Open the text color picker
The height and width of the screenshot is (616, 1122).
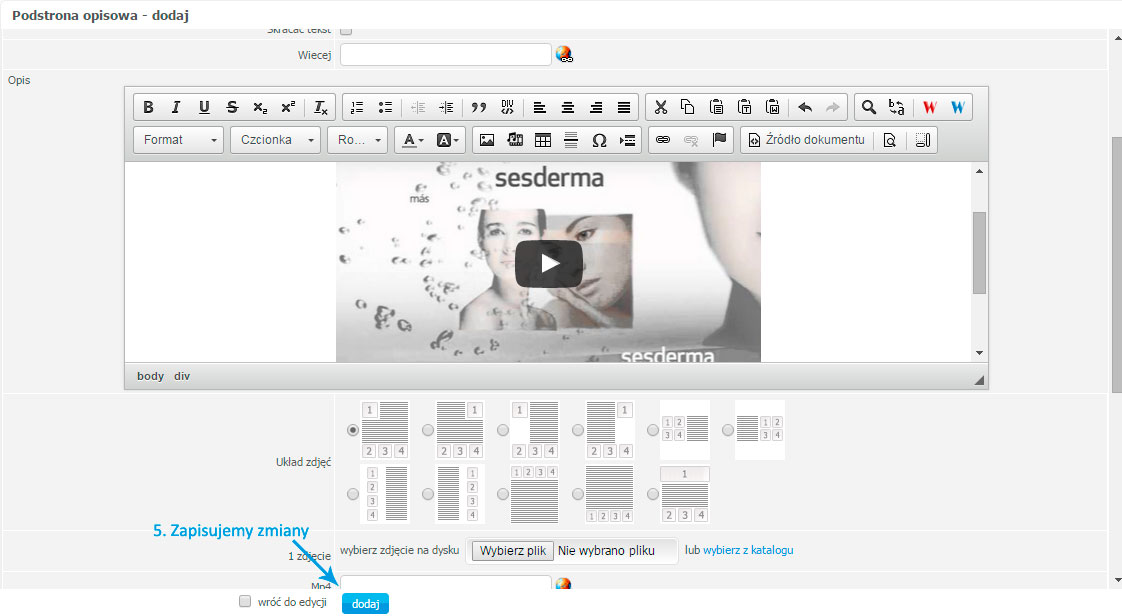412,140
